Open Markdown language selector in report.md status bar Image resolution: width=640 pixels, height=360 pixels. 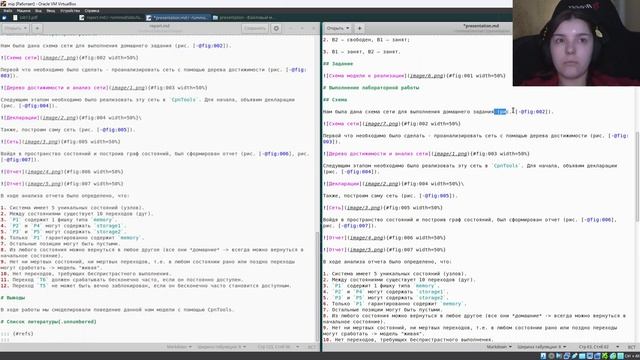point(179,347)
